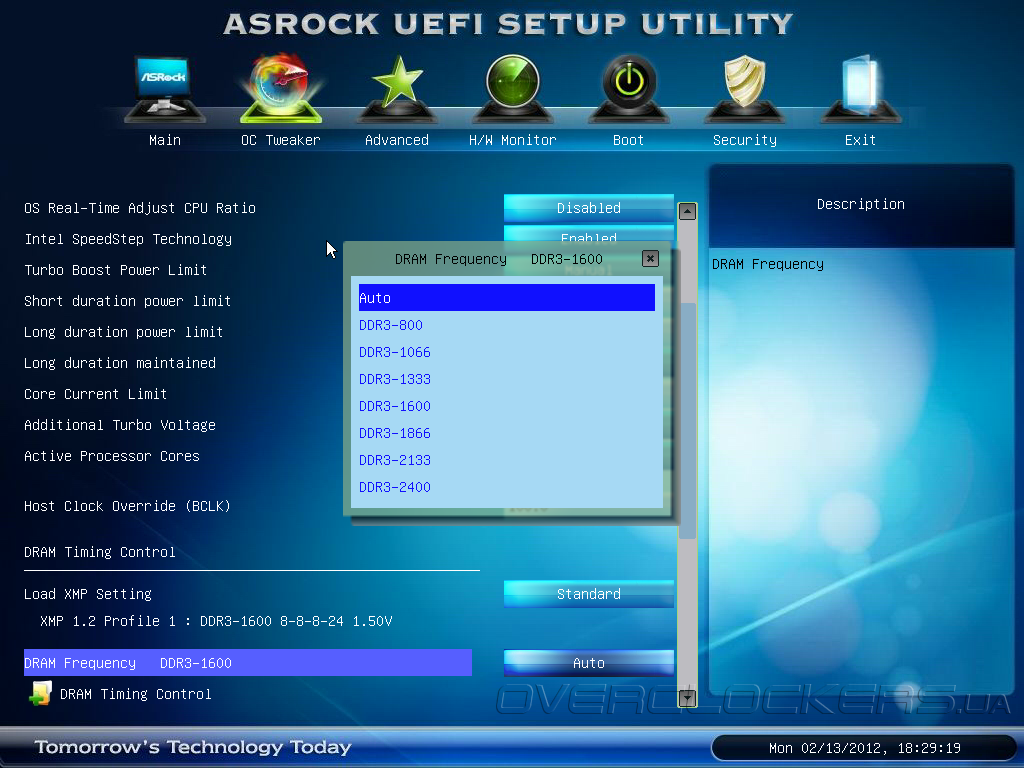Click the scrollbar up arrow

click(x=687, y=211)
